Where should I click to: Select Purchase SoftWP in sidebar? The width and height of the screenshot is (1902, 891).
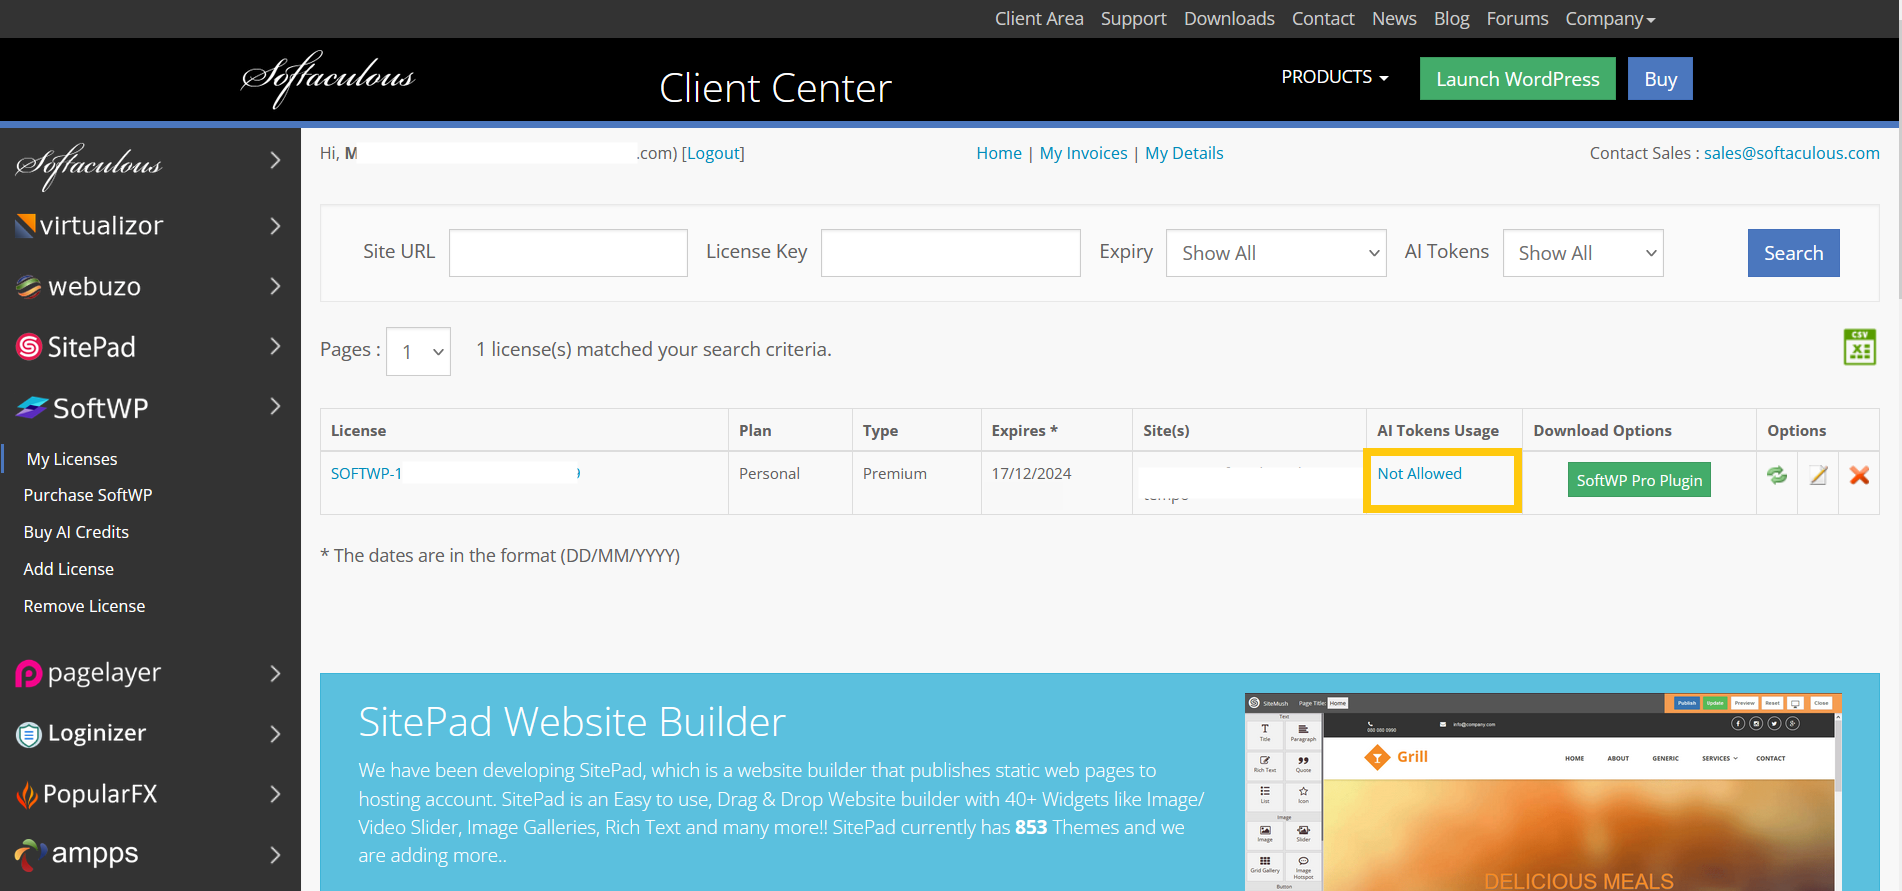point(88,495)
